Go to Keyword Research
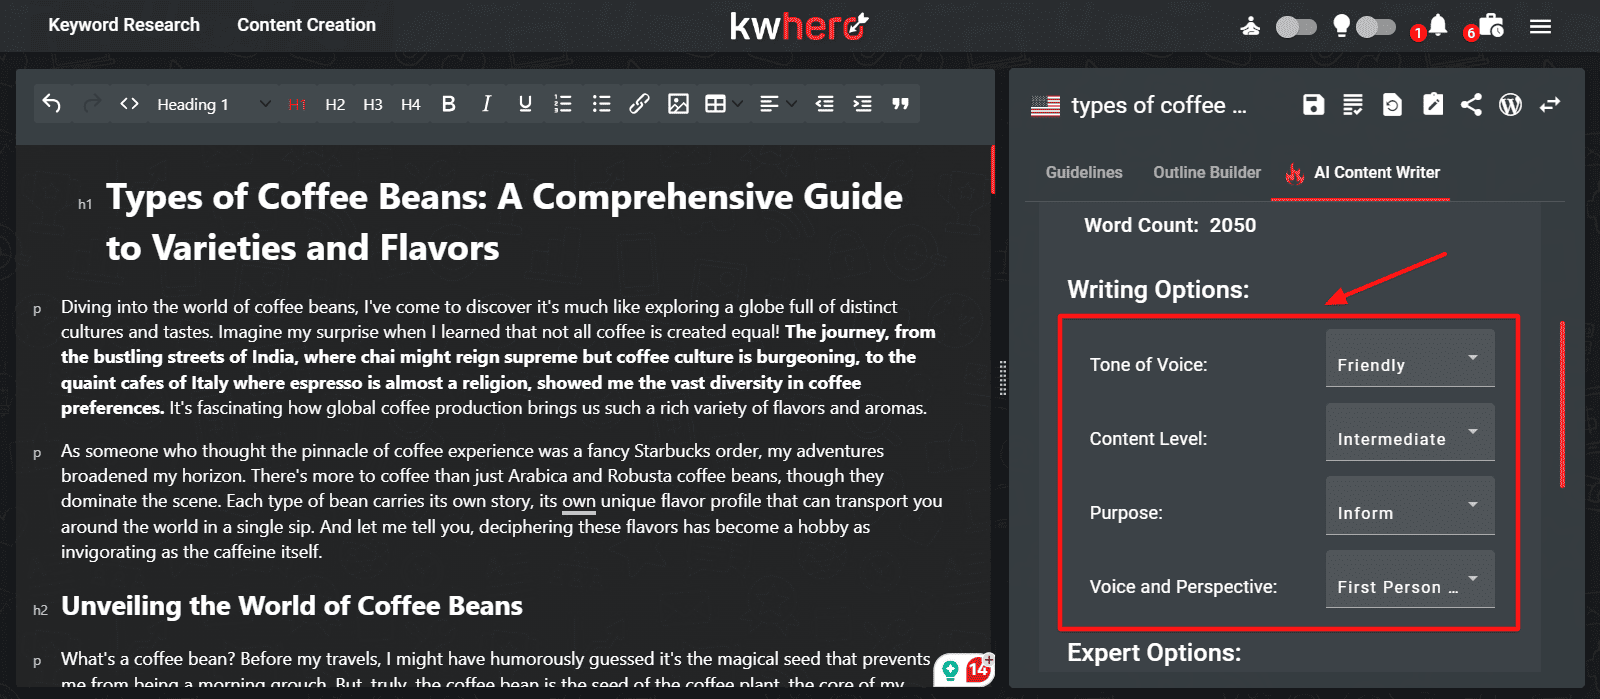 (124, 25)
